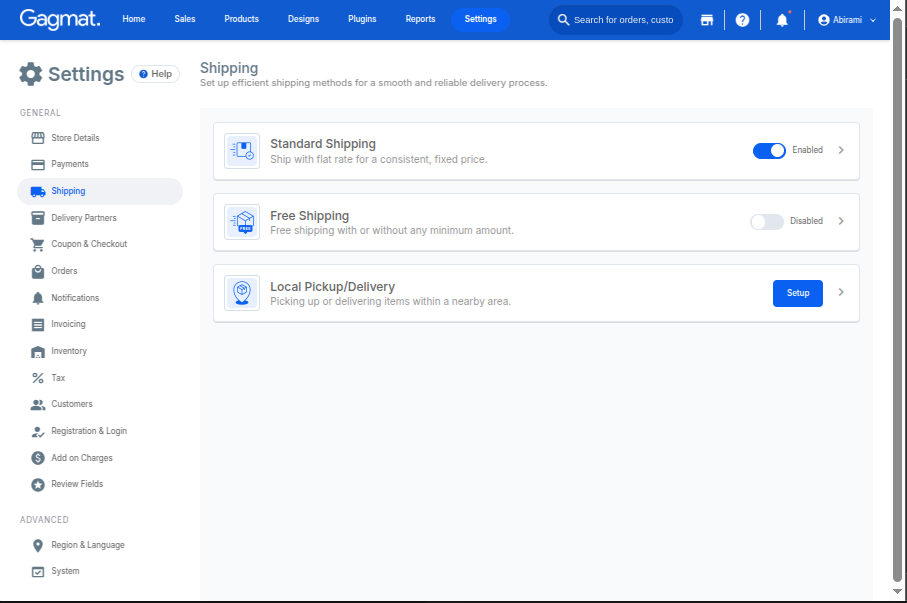Viewport: 907px width, 603px height.
Task: Click the Coupon & Checkout cart icon
Action: (38, 245)
